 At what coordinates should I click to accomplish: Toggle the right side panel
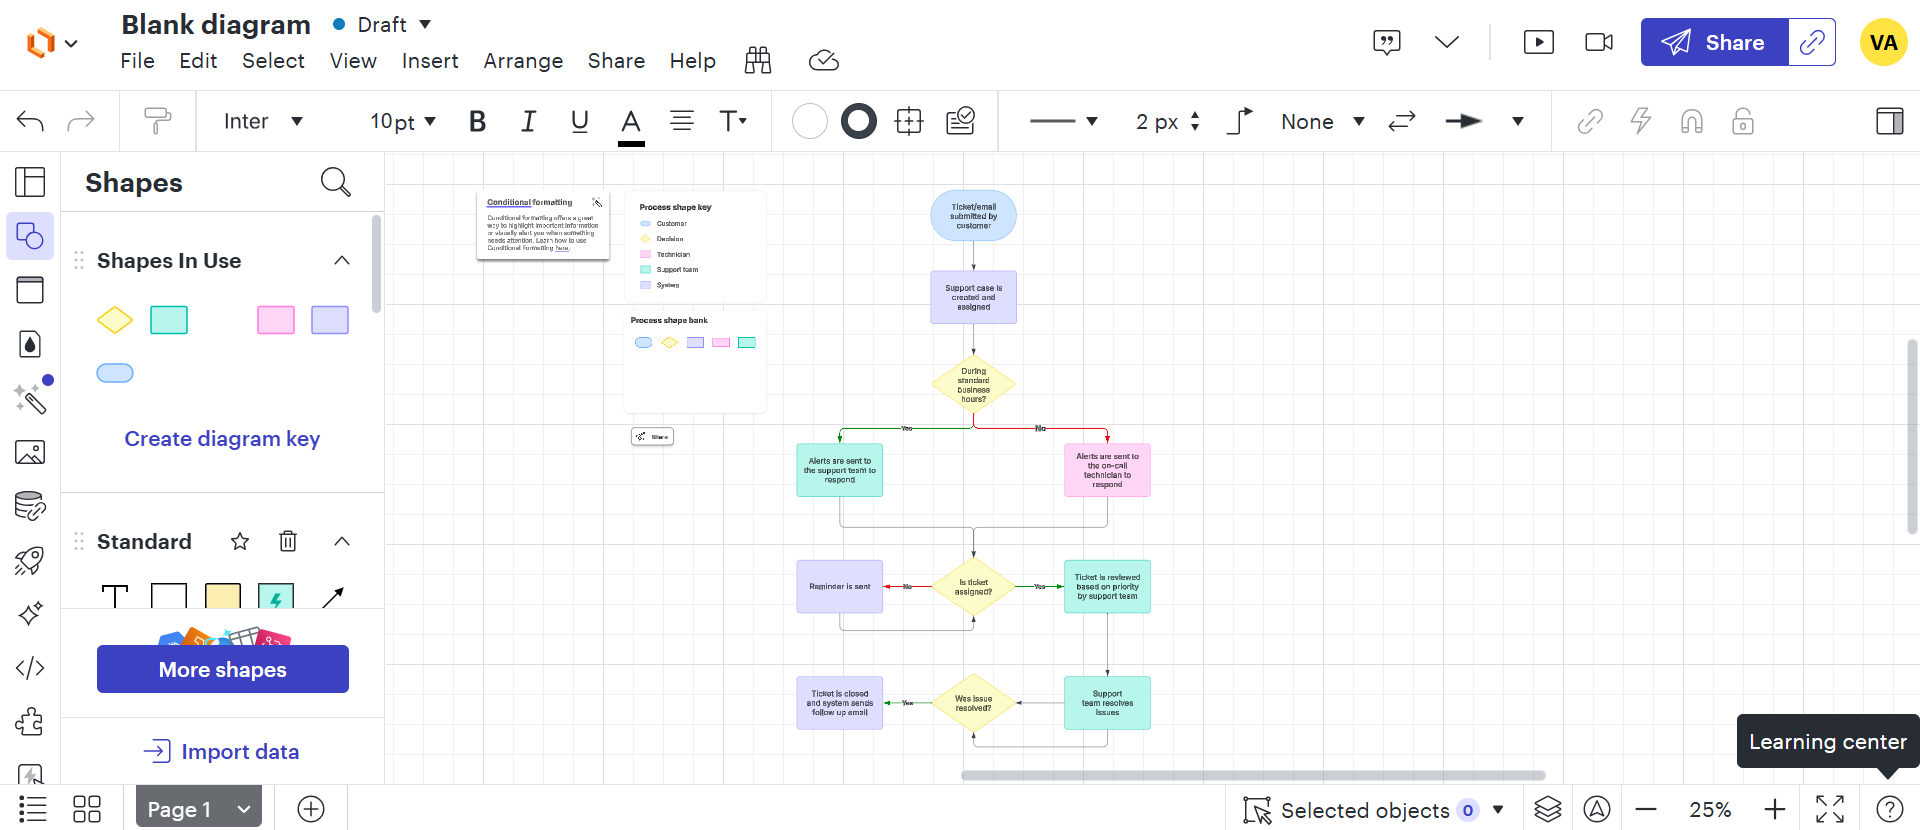click(x=1890, y=122)
